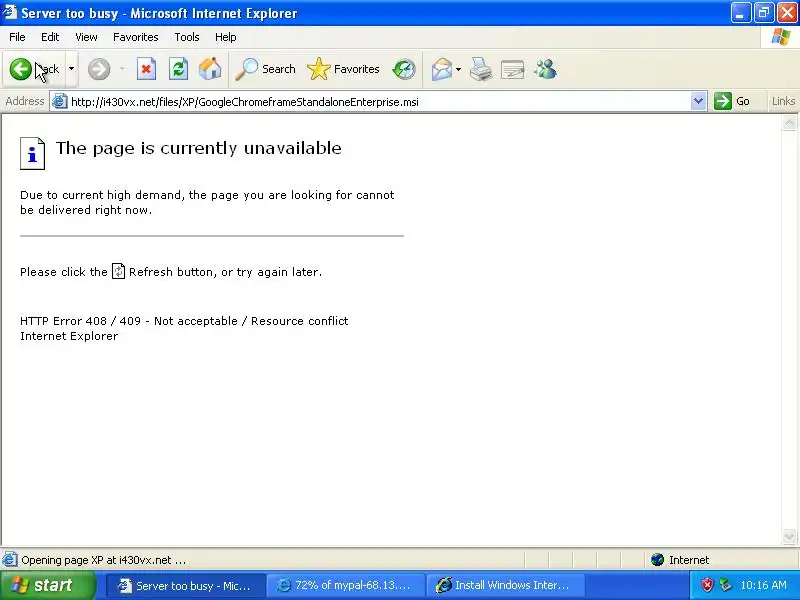Open the Favorites star toolbar button
Screen dimensions: 800x600
click(343, 69)
